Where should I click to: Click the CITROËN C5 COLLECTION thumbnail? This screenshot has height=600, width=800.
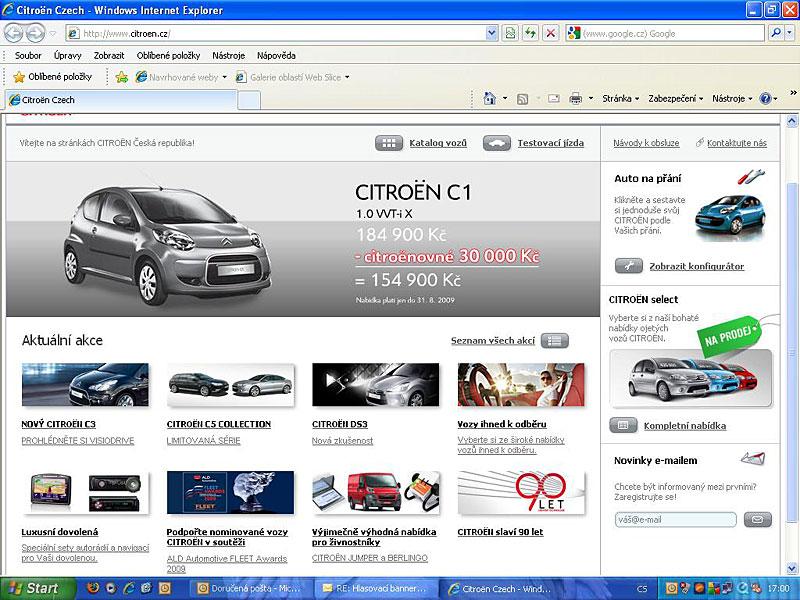[231, 385]
